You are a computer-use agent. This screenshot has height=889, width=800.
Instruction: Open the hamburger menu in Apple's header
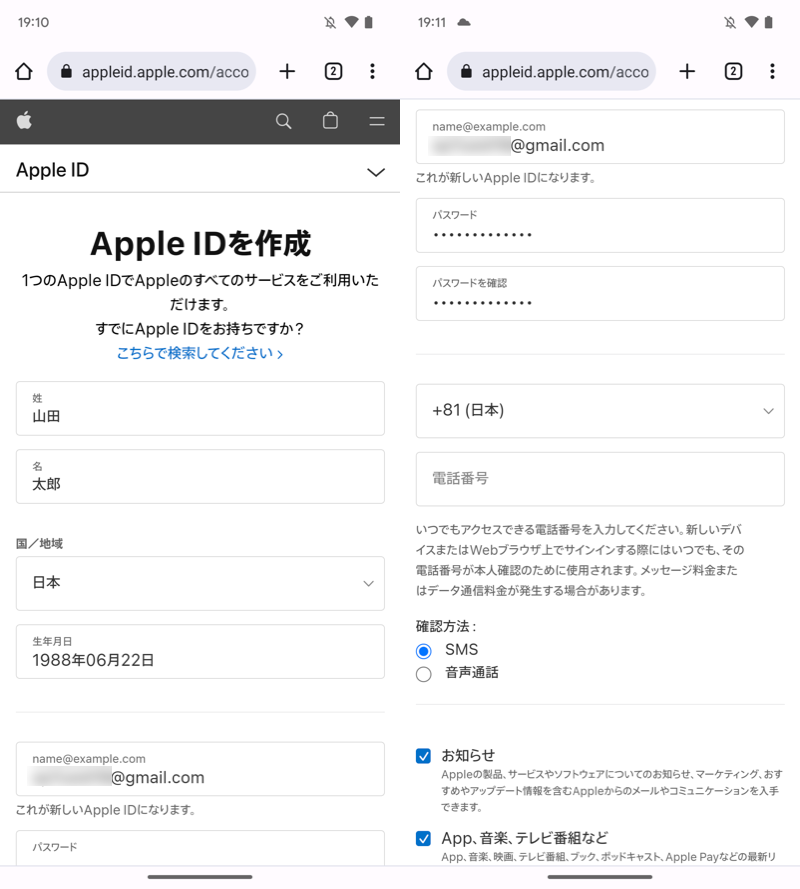pyautogui.click(x=377, y=121)
